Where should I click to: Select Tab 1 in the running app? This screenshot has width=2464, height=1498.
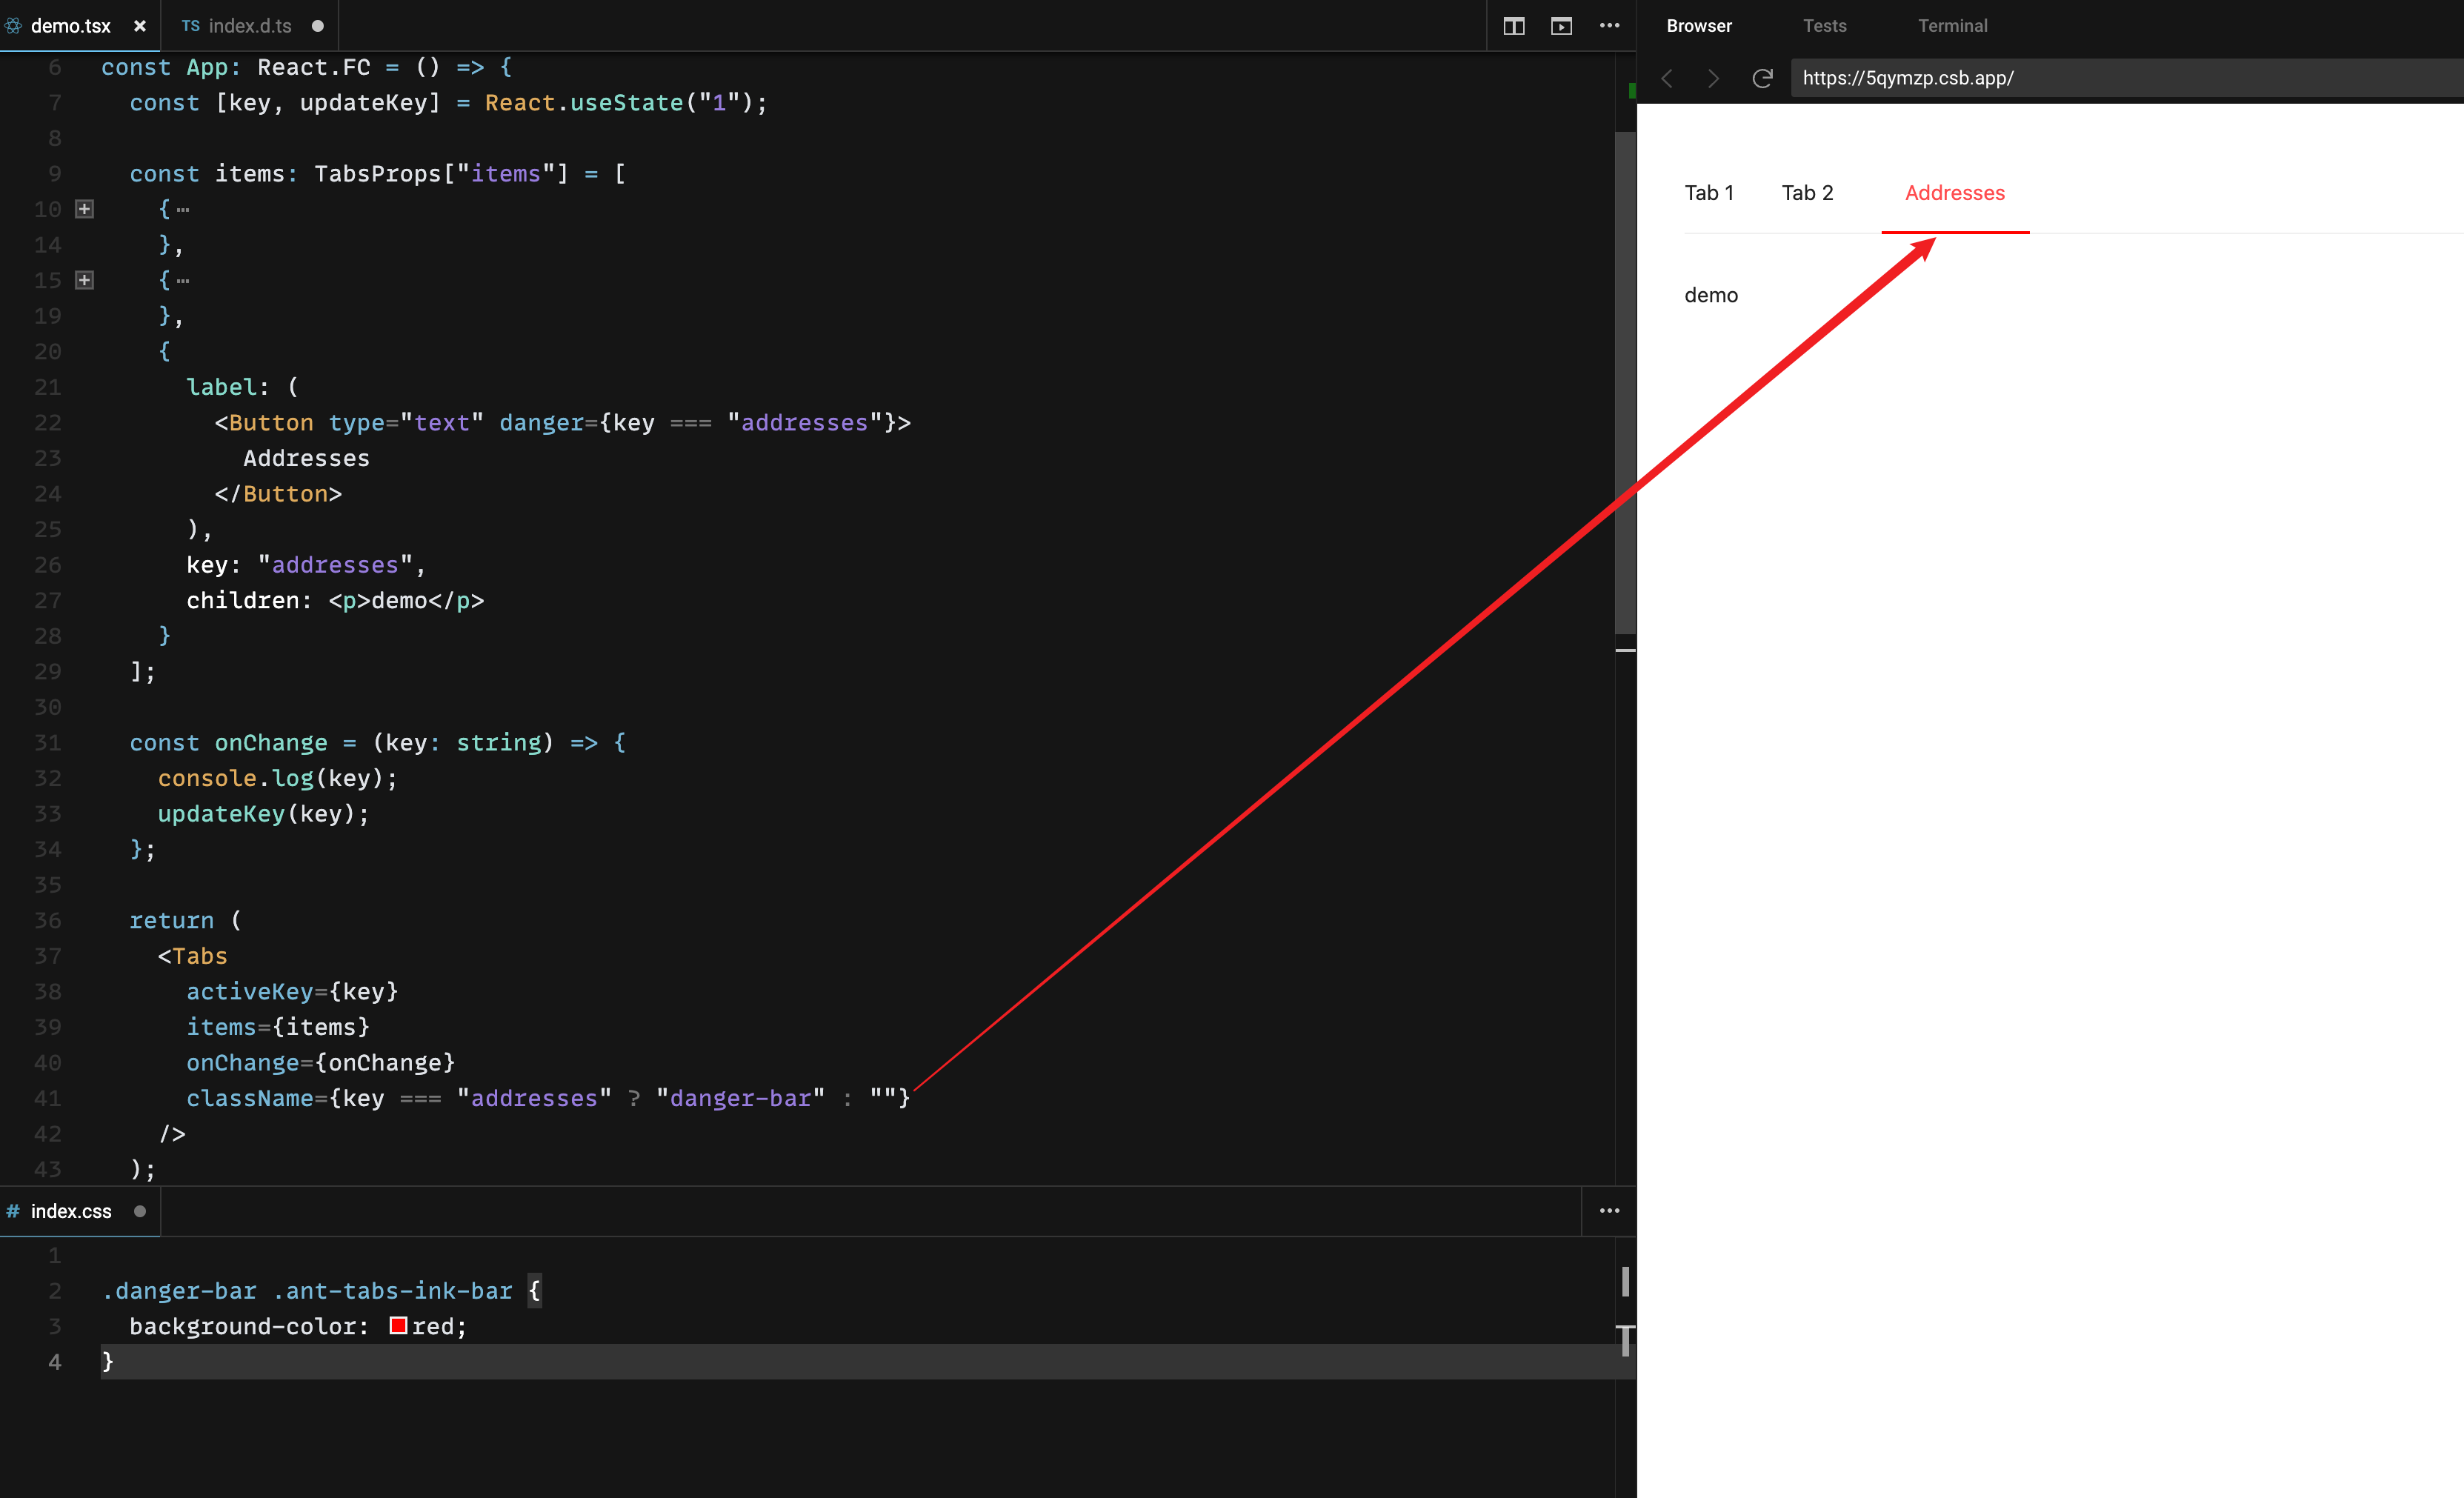click(x=1710, y=192)
